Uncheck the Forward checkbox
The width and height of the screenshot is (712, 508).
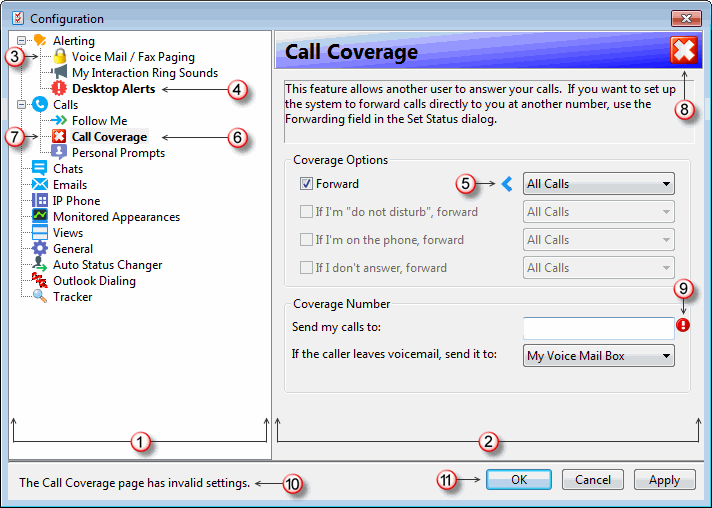(307, 184)
